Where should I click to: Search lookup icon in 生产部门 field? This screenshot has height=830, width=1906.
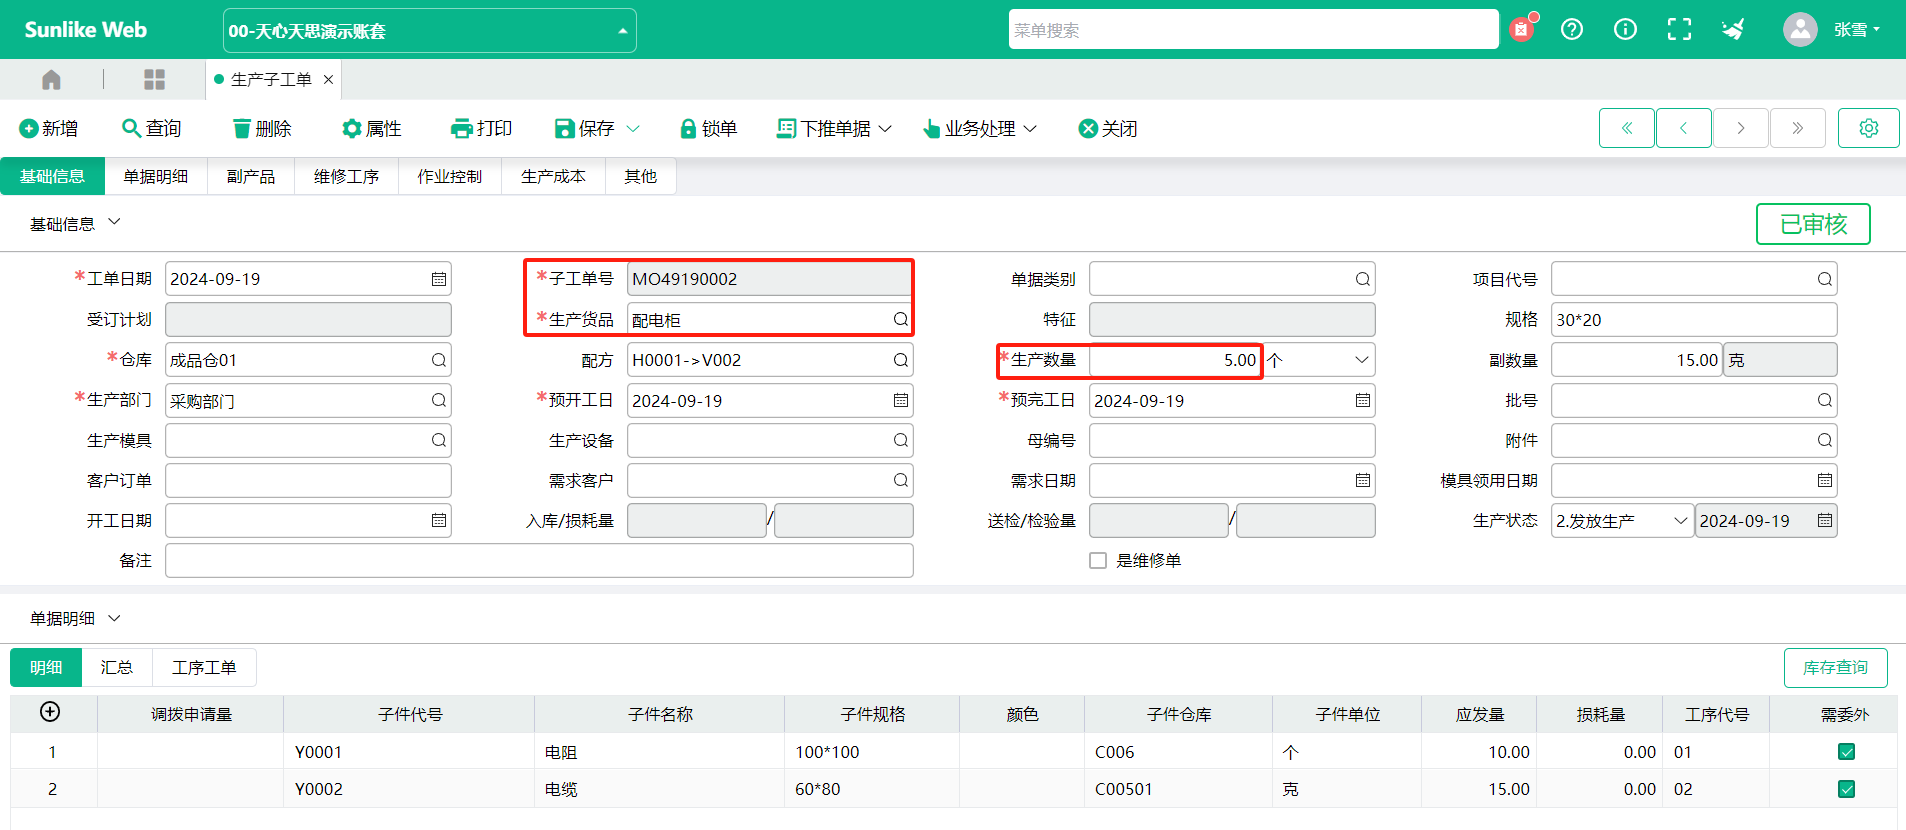(x=439, y=400)
